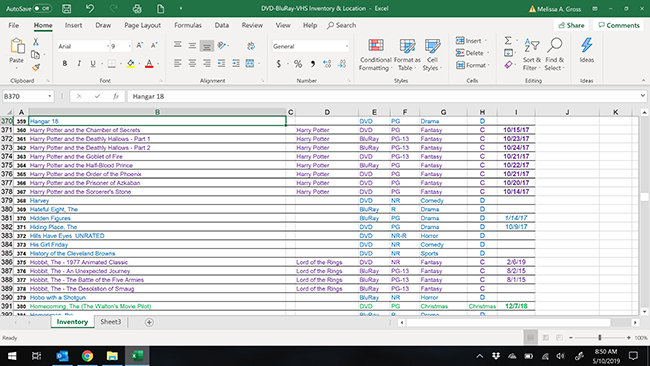Open the Comments pane
This screenshot has height=366, width=650.
point(619,25)
